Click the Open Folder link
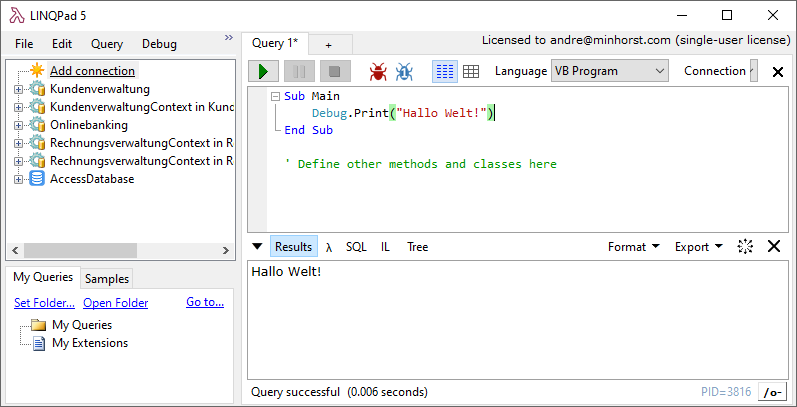The width and height of the screenshot is (797, 407). pyautogui.click(x=115, y=303)
